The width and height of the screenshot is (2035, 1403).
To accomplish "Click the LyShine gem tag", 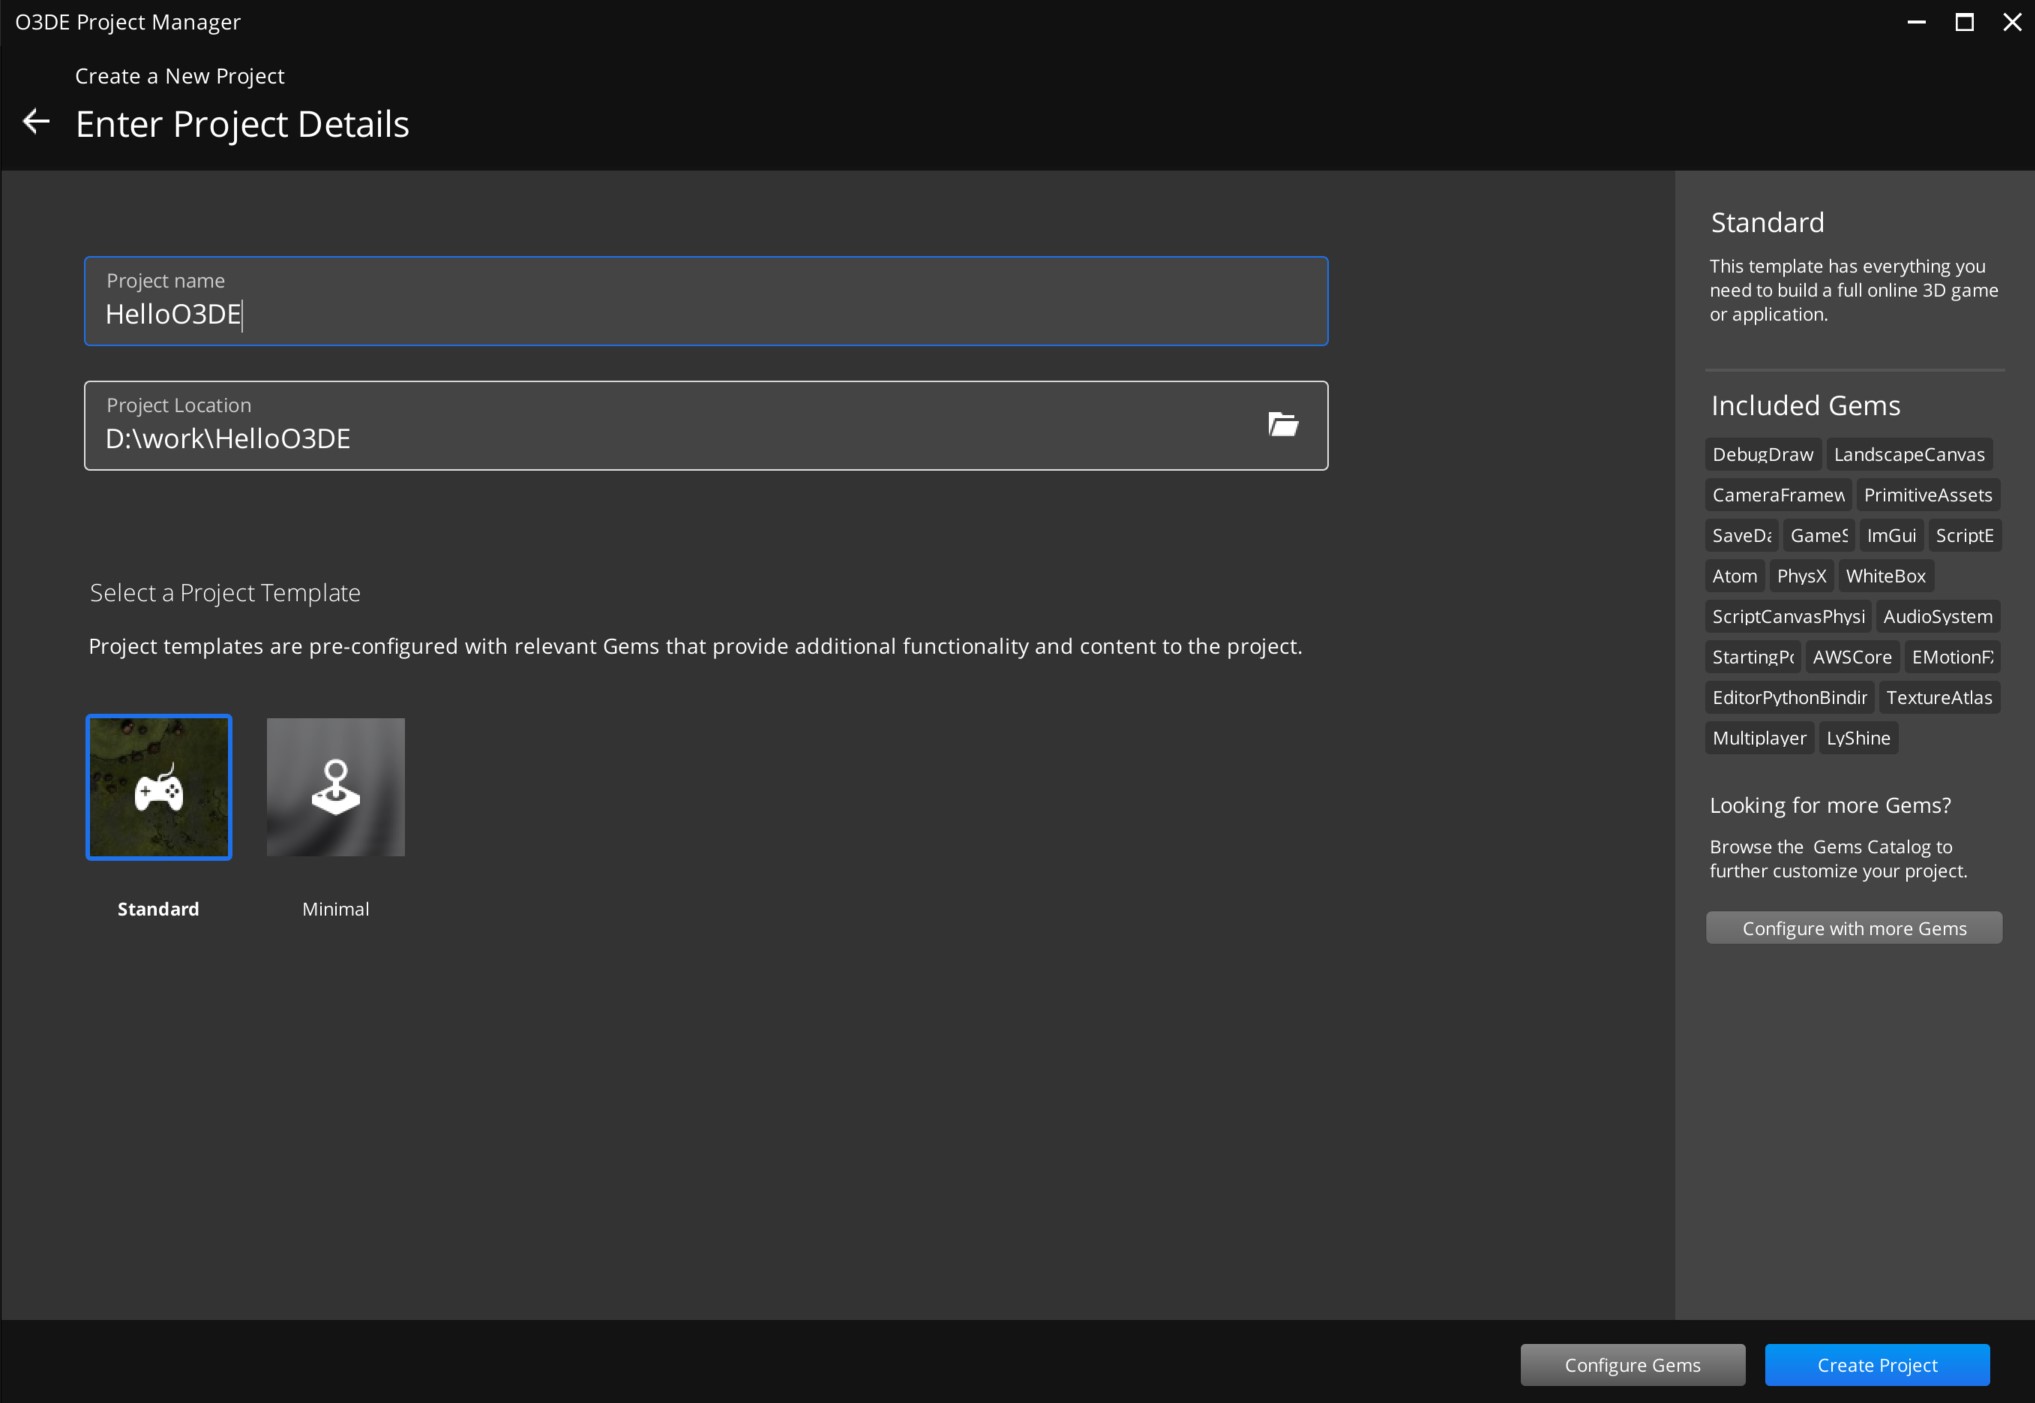I will pyautogui.click(x=1858, y=738).
